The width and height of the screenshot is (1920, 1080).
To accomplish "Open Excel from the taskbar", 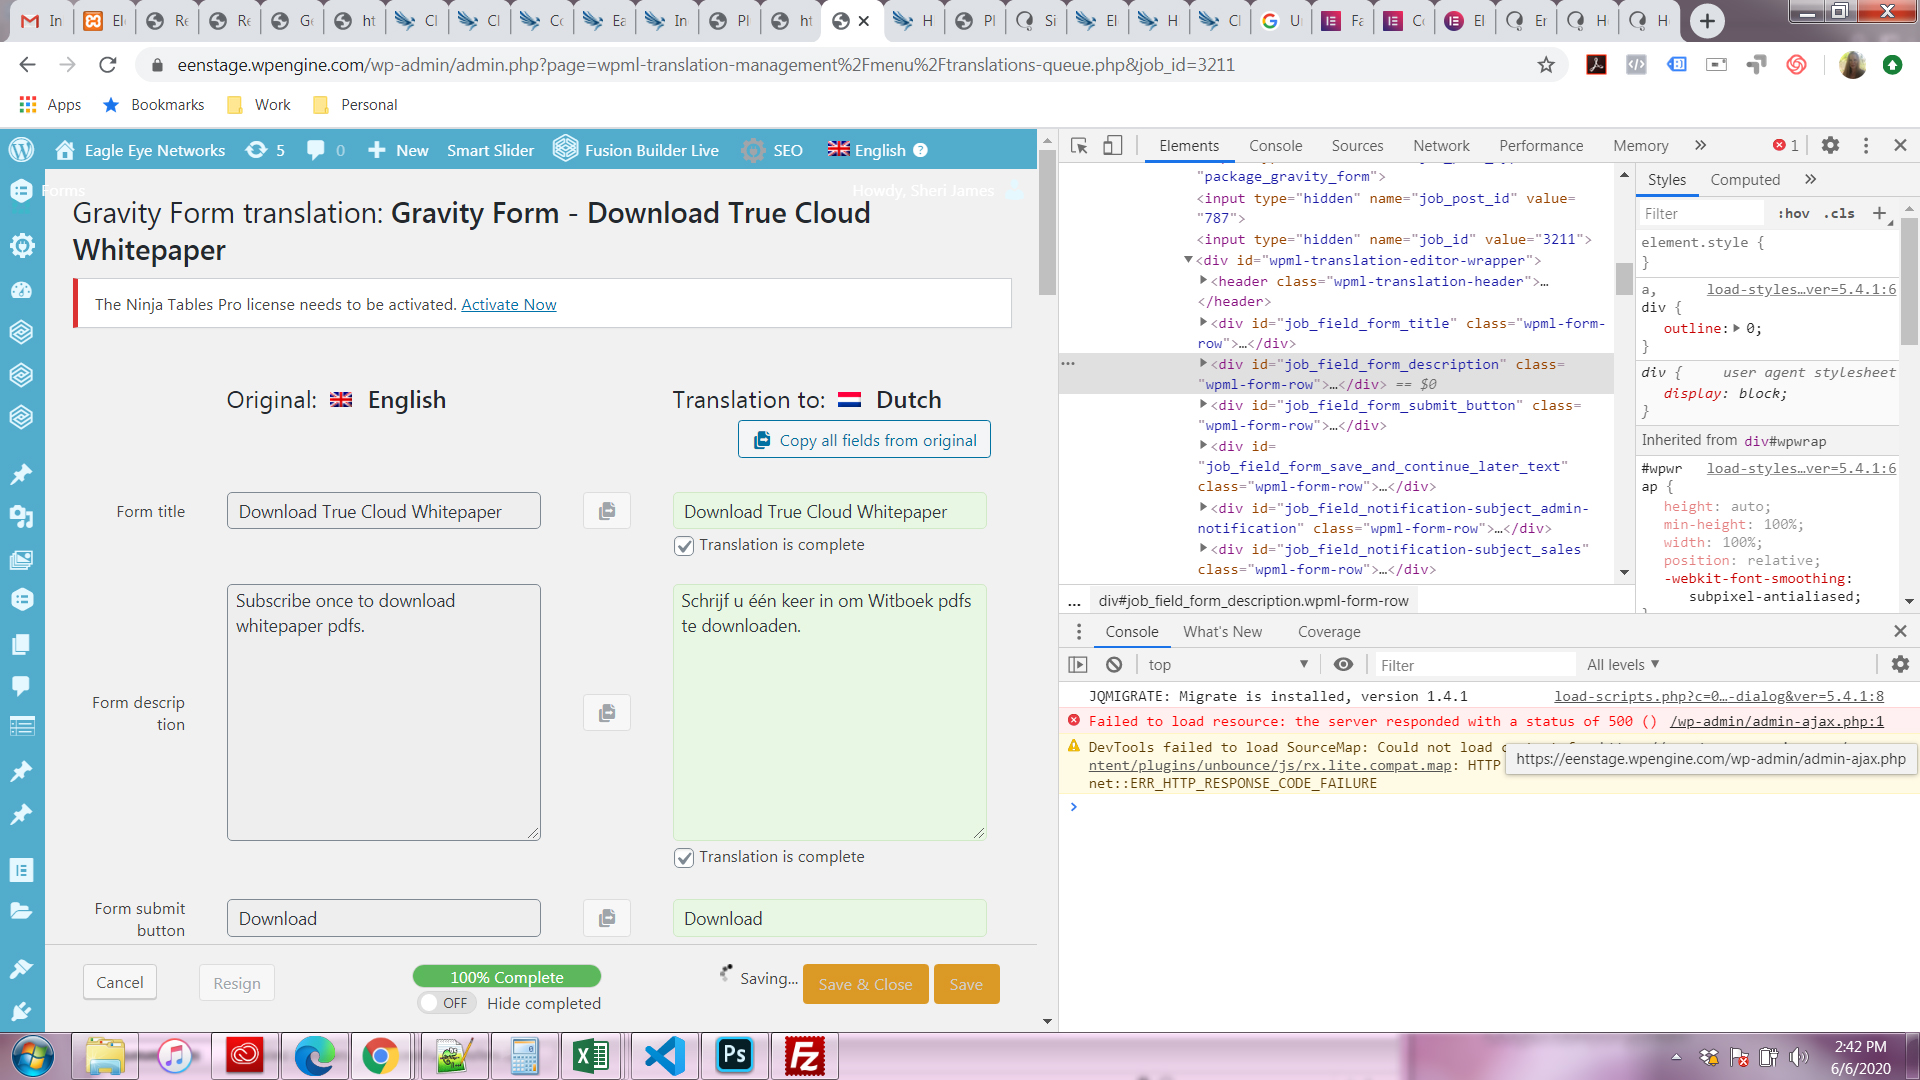I will [591, 1056].
